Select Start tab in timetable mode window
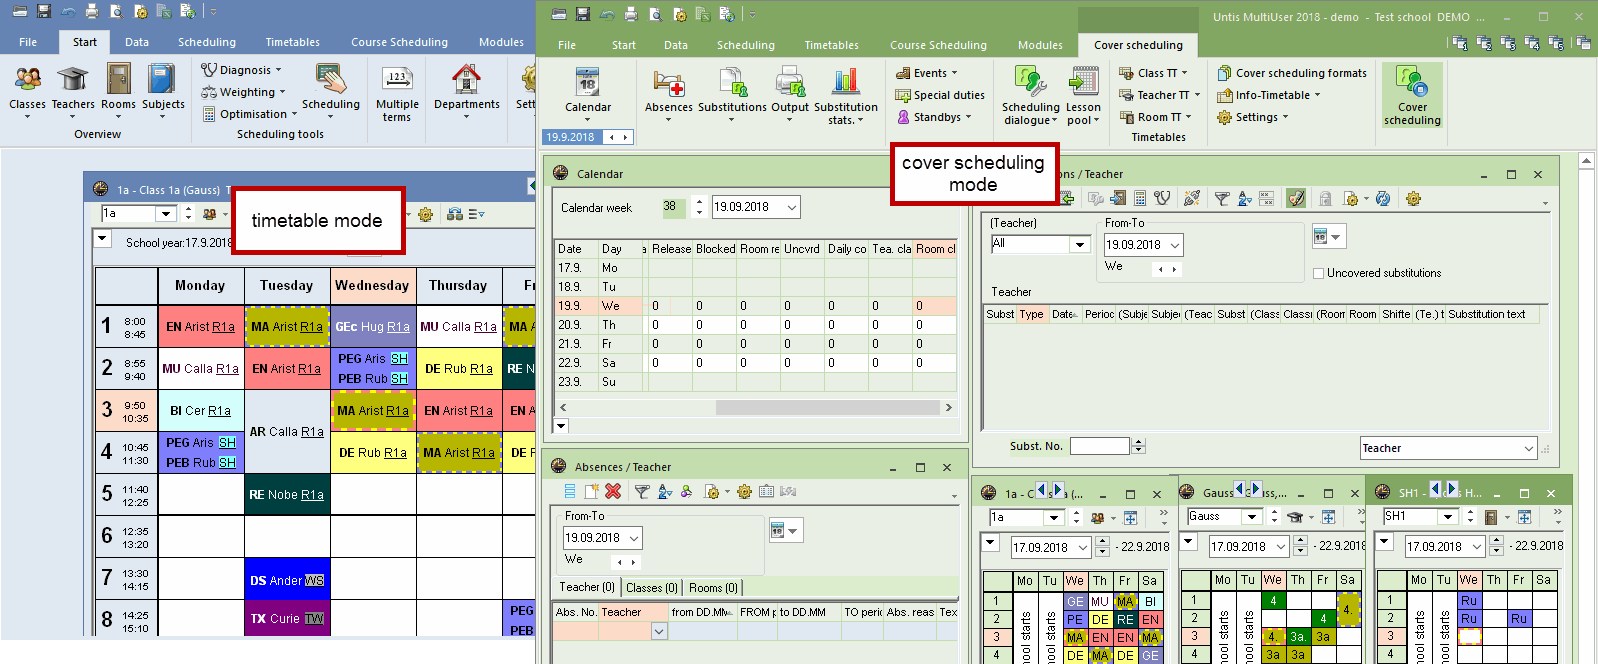This screenshot has height=664, width=1598. tap(85, 42)
